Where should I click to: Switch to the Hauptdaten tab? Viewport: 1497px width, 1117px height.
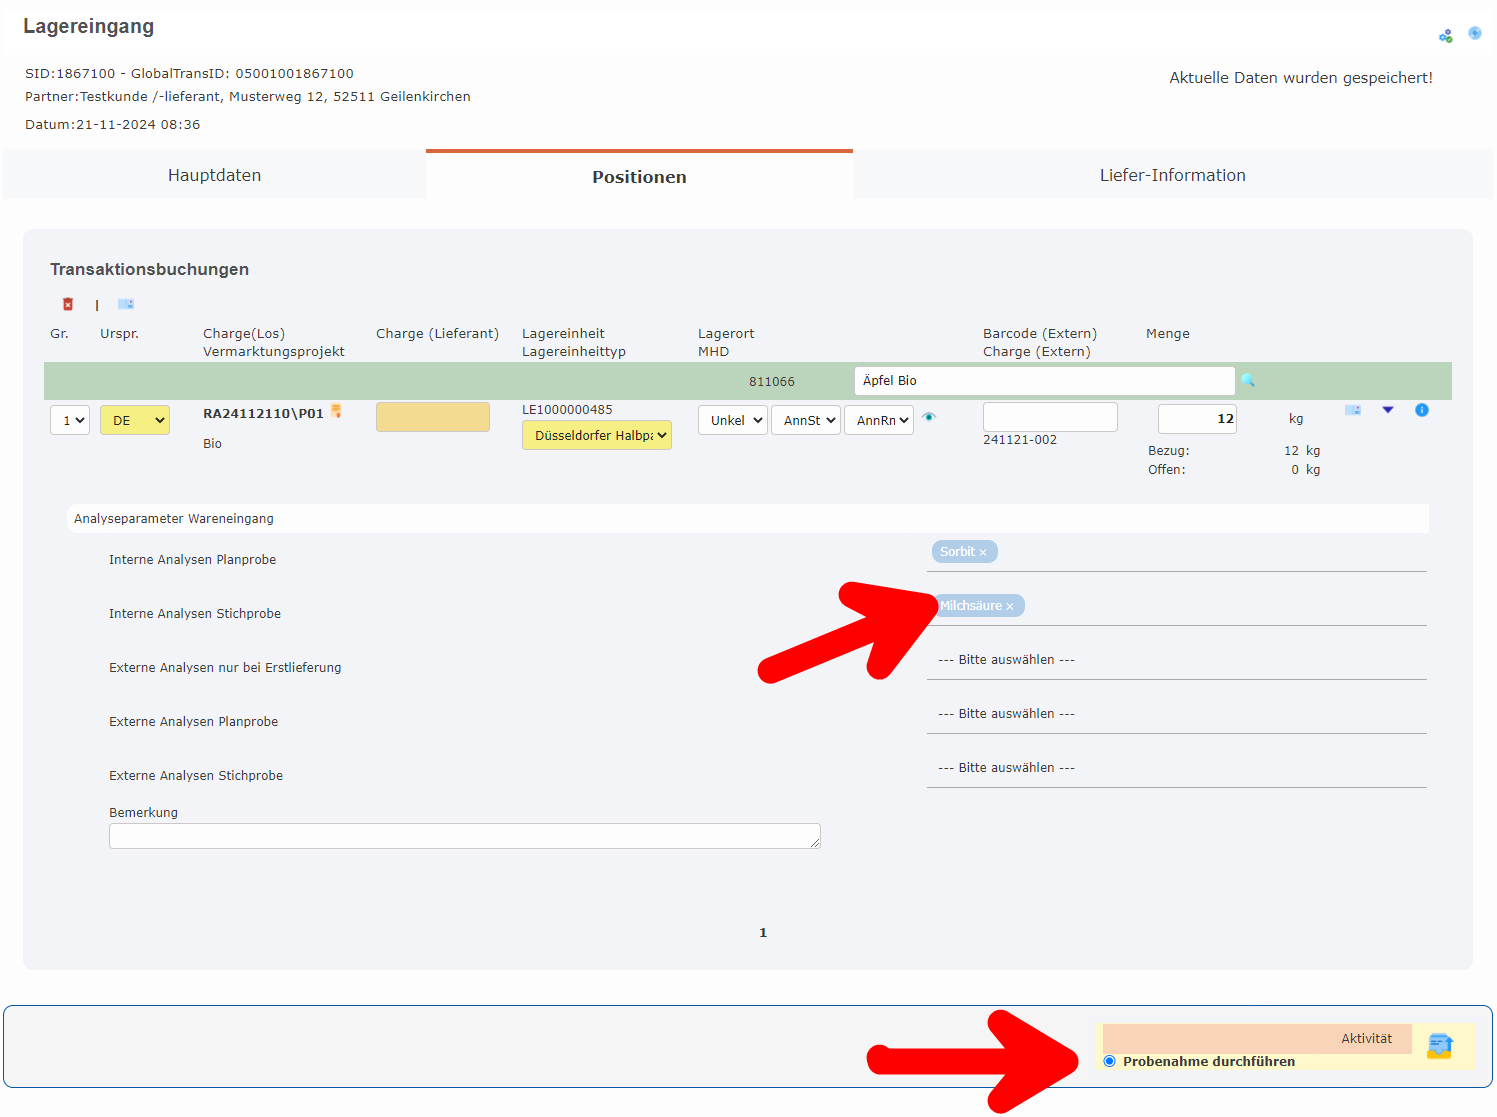[x=214, y=175]
